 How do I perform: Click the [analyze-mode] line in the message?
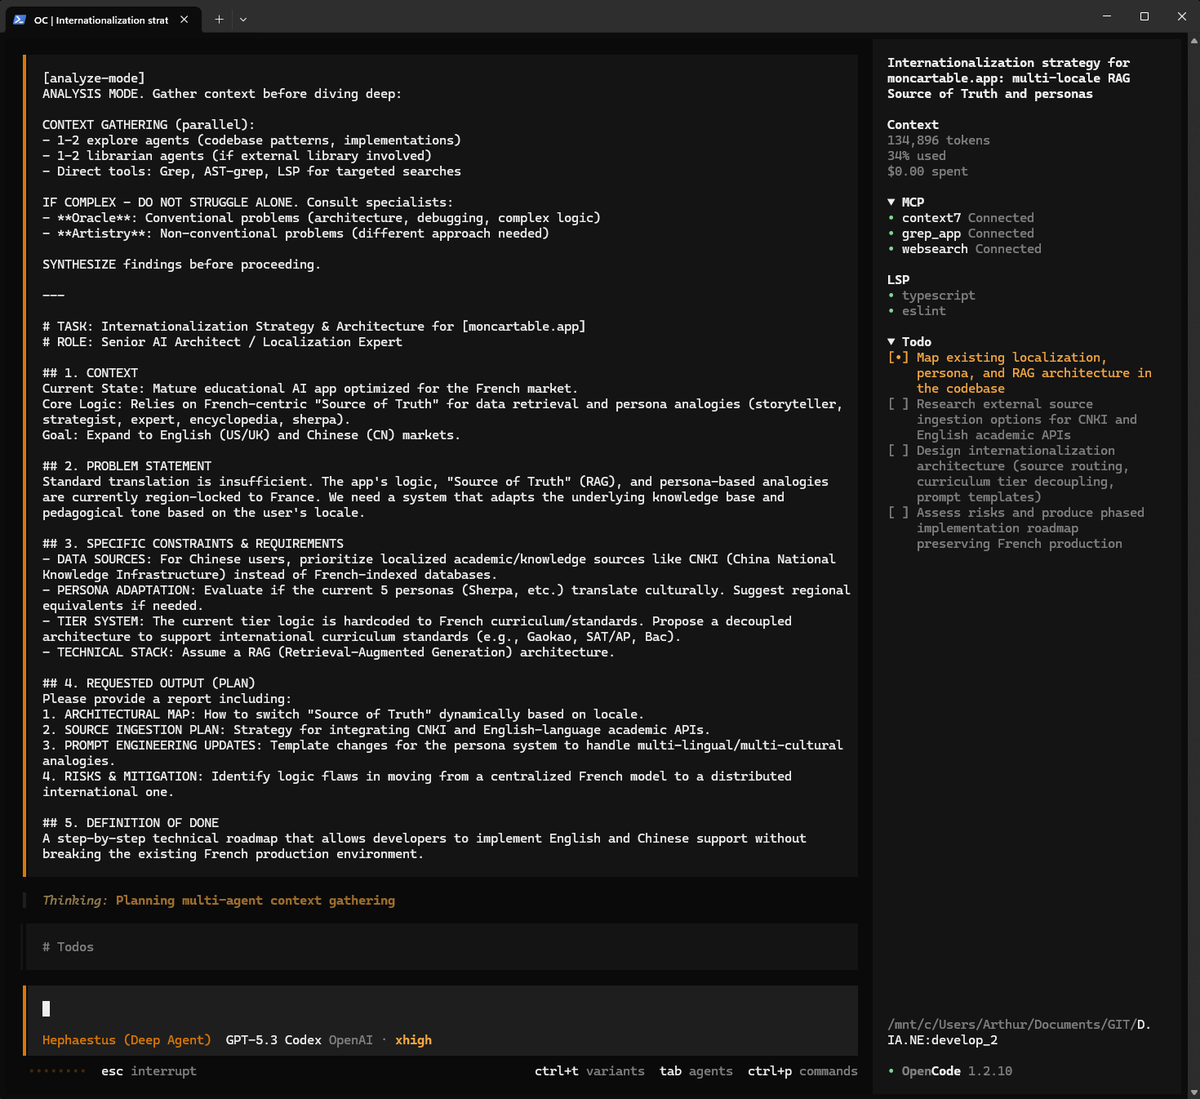(x=93, y=78)
